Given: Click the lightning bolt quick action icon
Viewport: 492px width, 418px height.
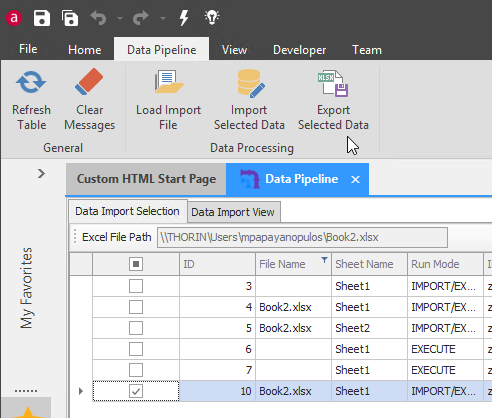Looking at the screenshot, I should pos(184,18).
